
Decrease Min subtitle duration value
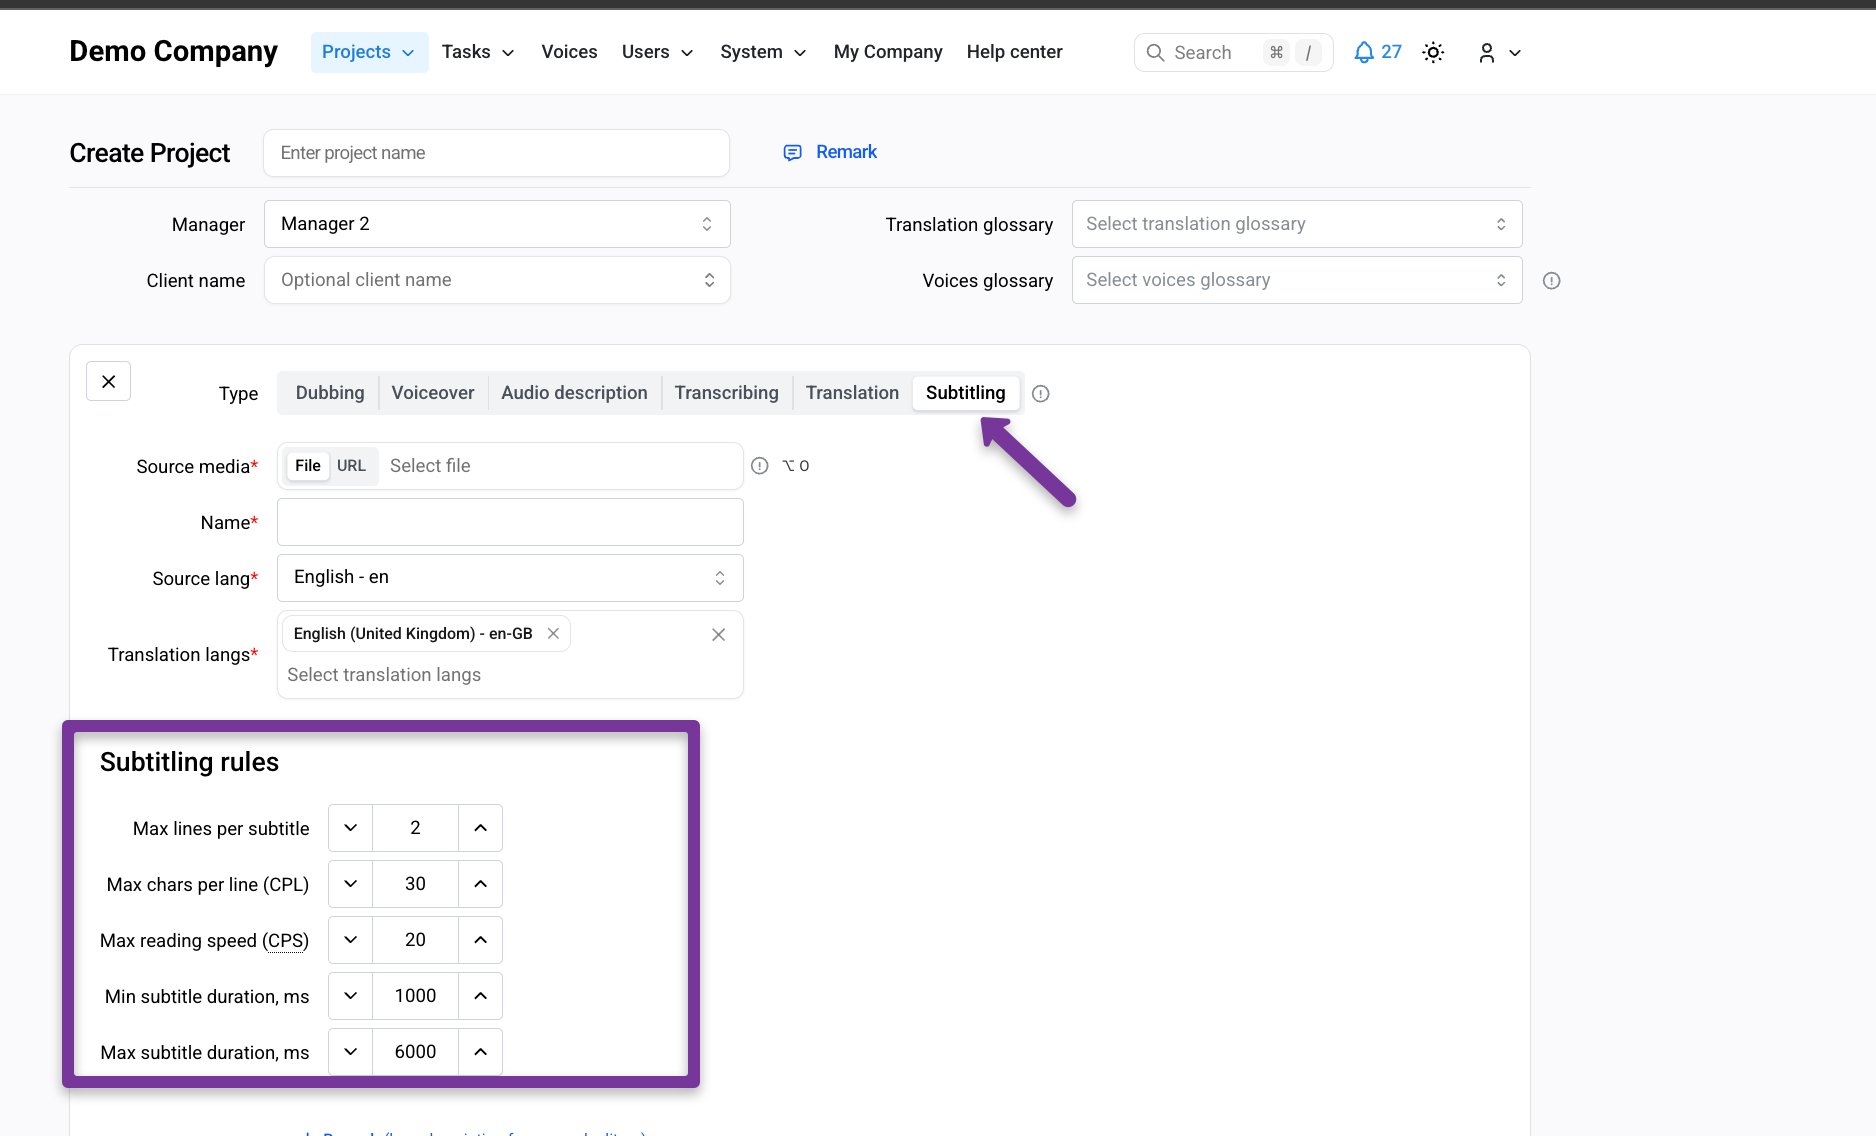(350, 996)
